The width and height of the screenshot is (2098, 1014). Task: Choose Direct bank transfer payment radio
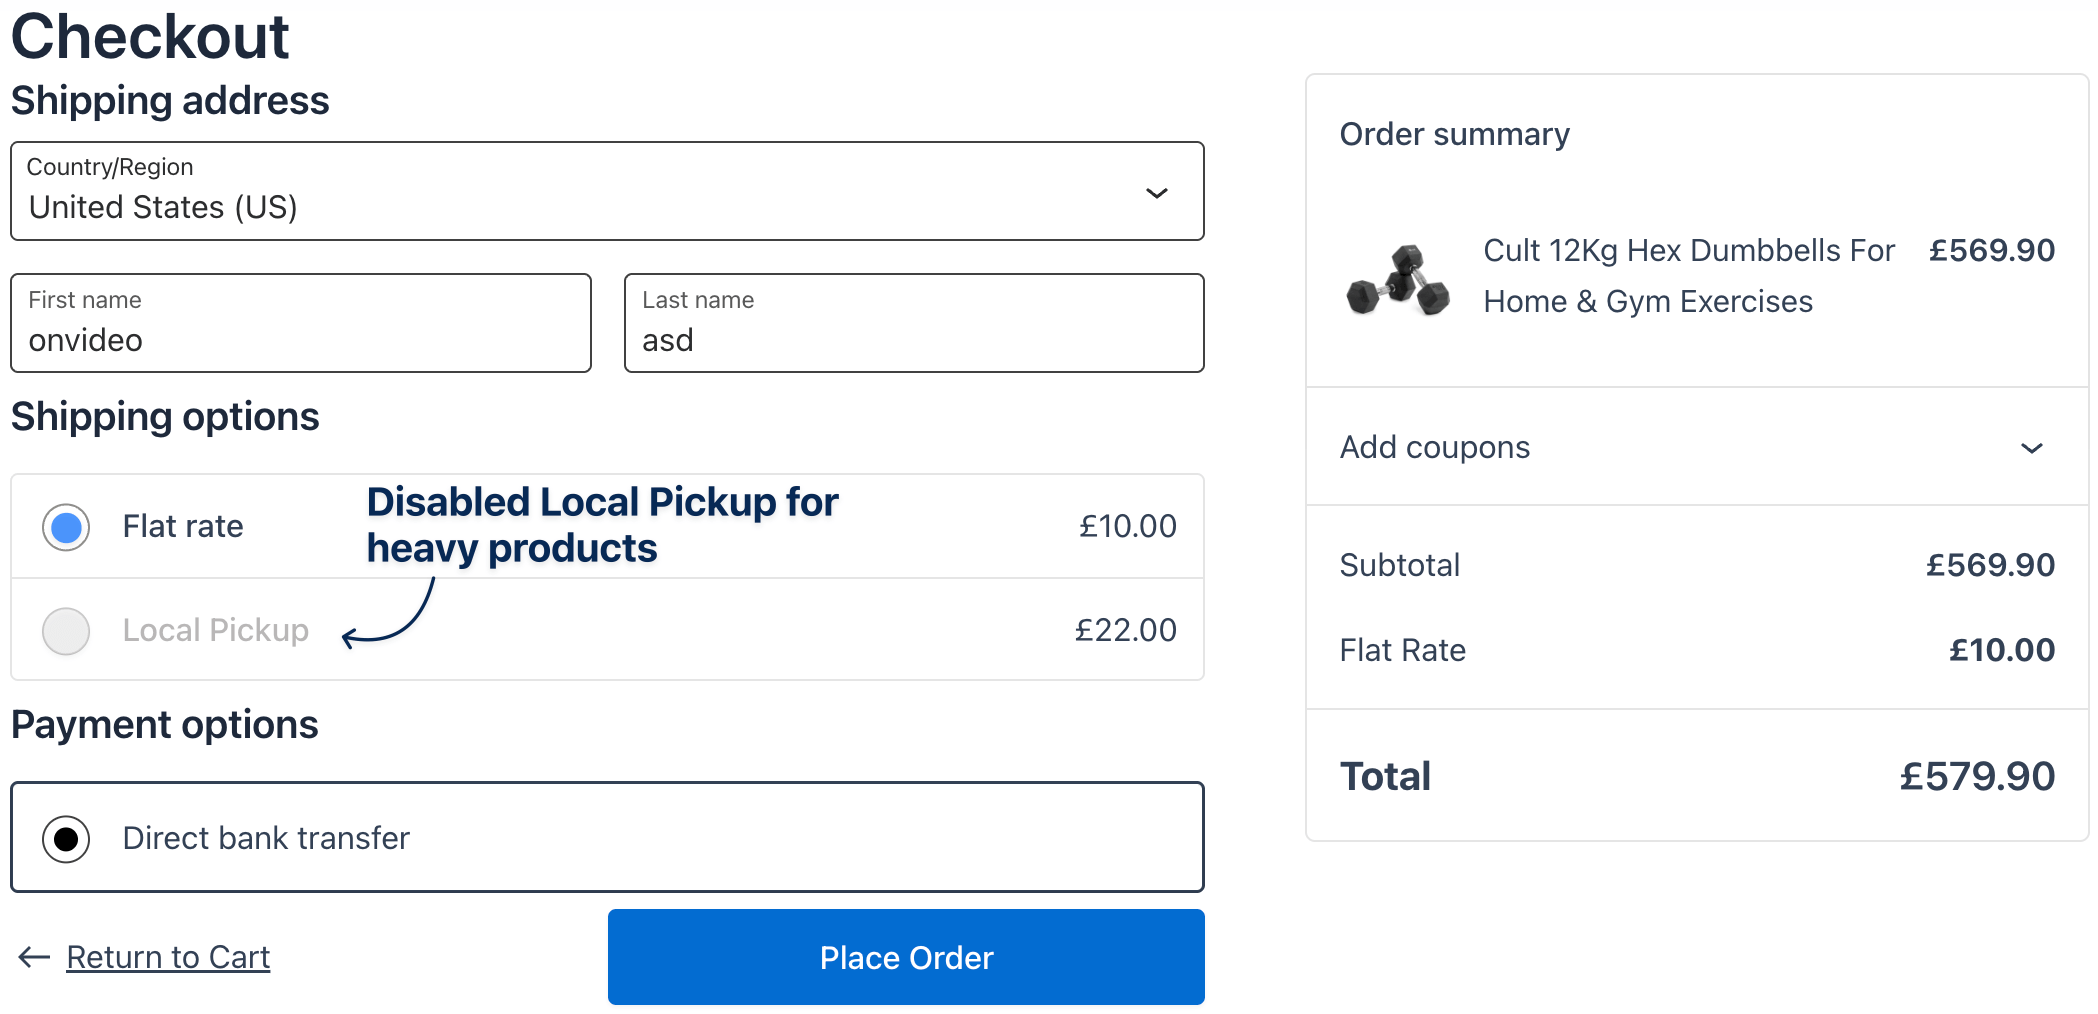coord(66,838)
